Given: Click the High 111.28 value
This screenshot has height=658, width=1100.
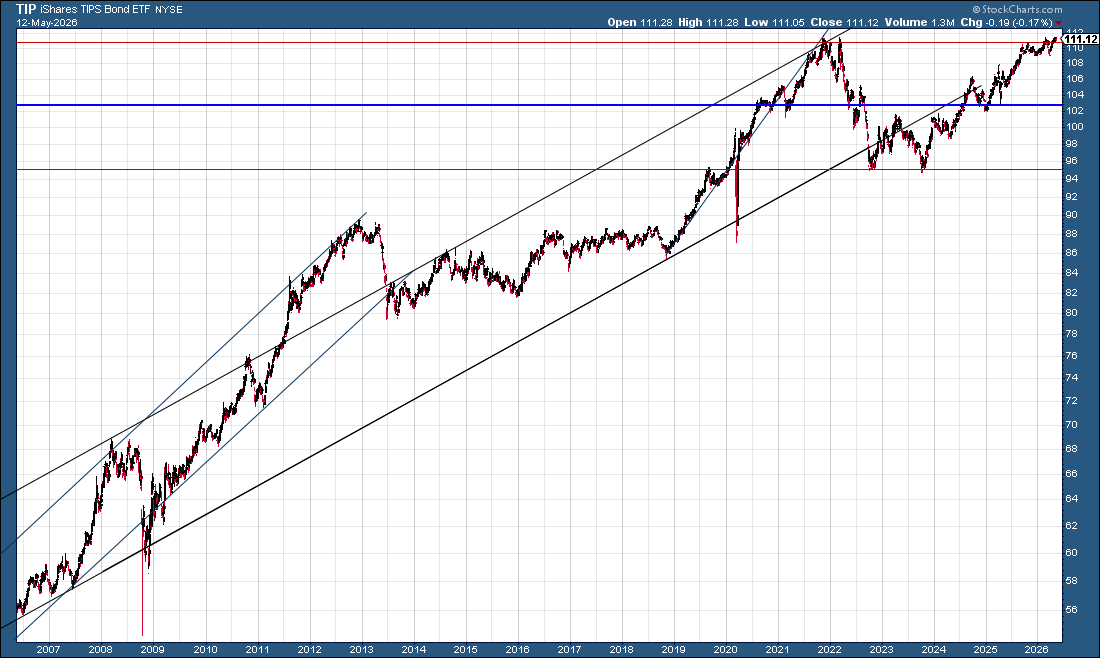Looking at the screenshot, I should [x=708, y=22].
